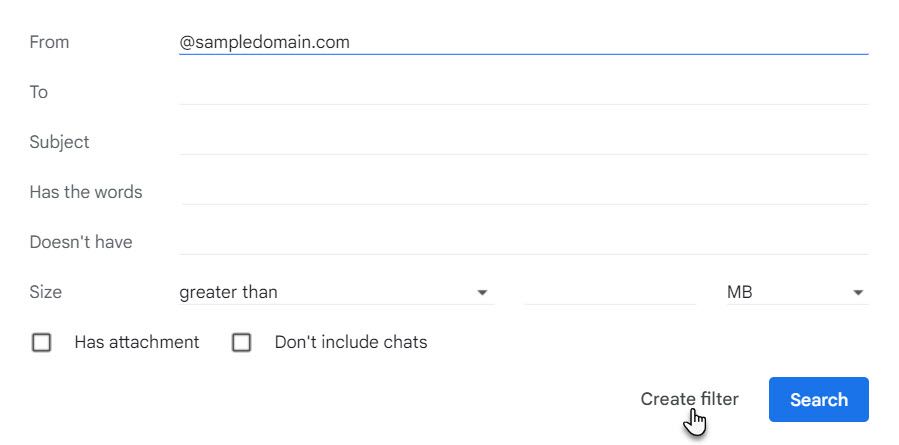Select the Has the words input field
The height and width of the screenshot is (445, 899).
[x=522, y=192]
